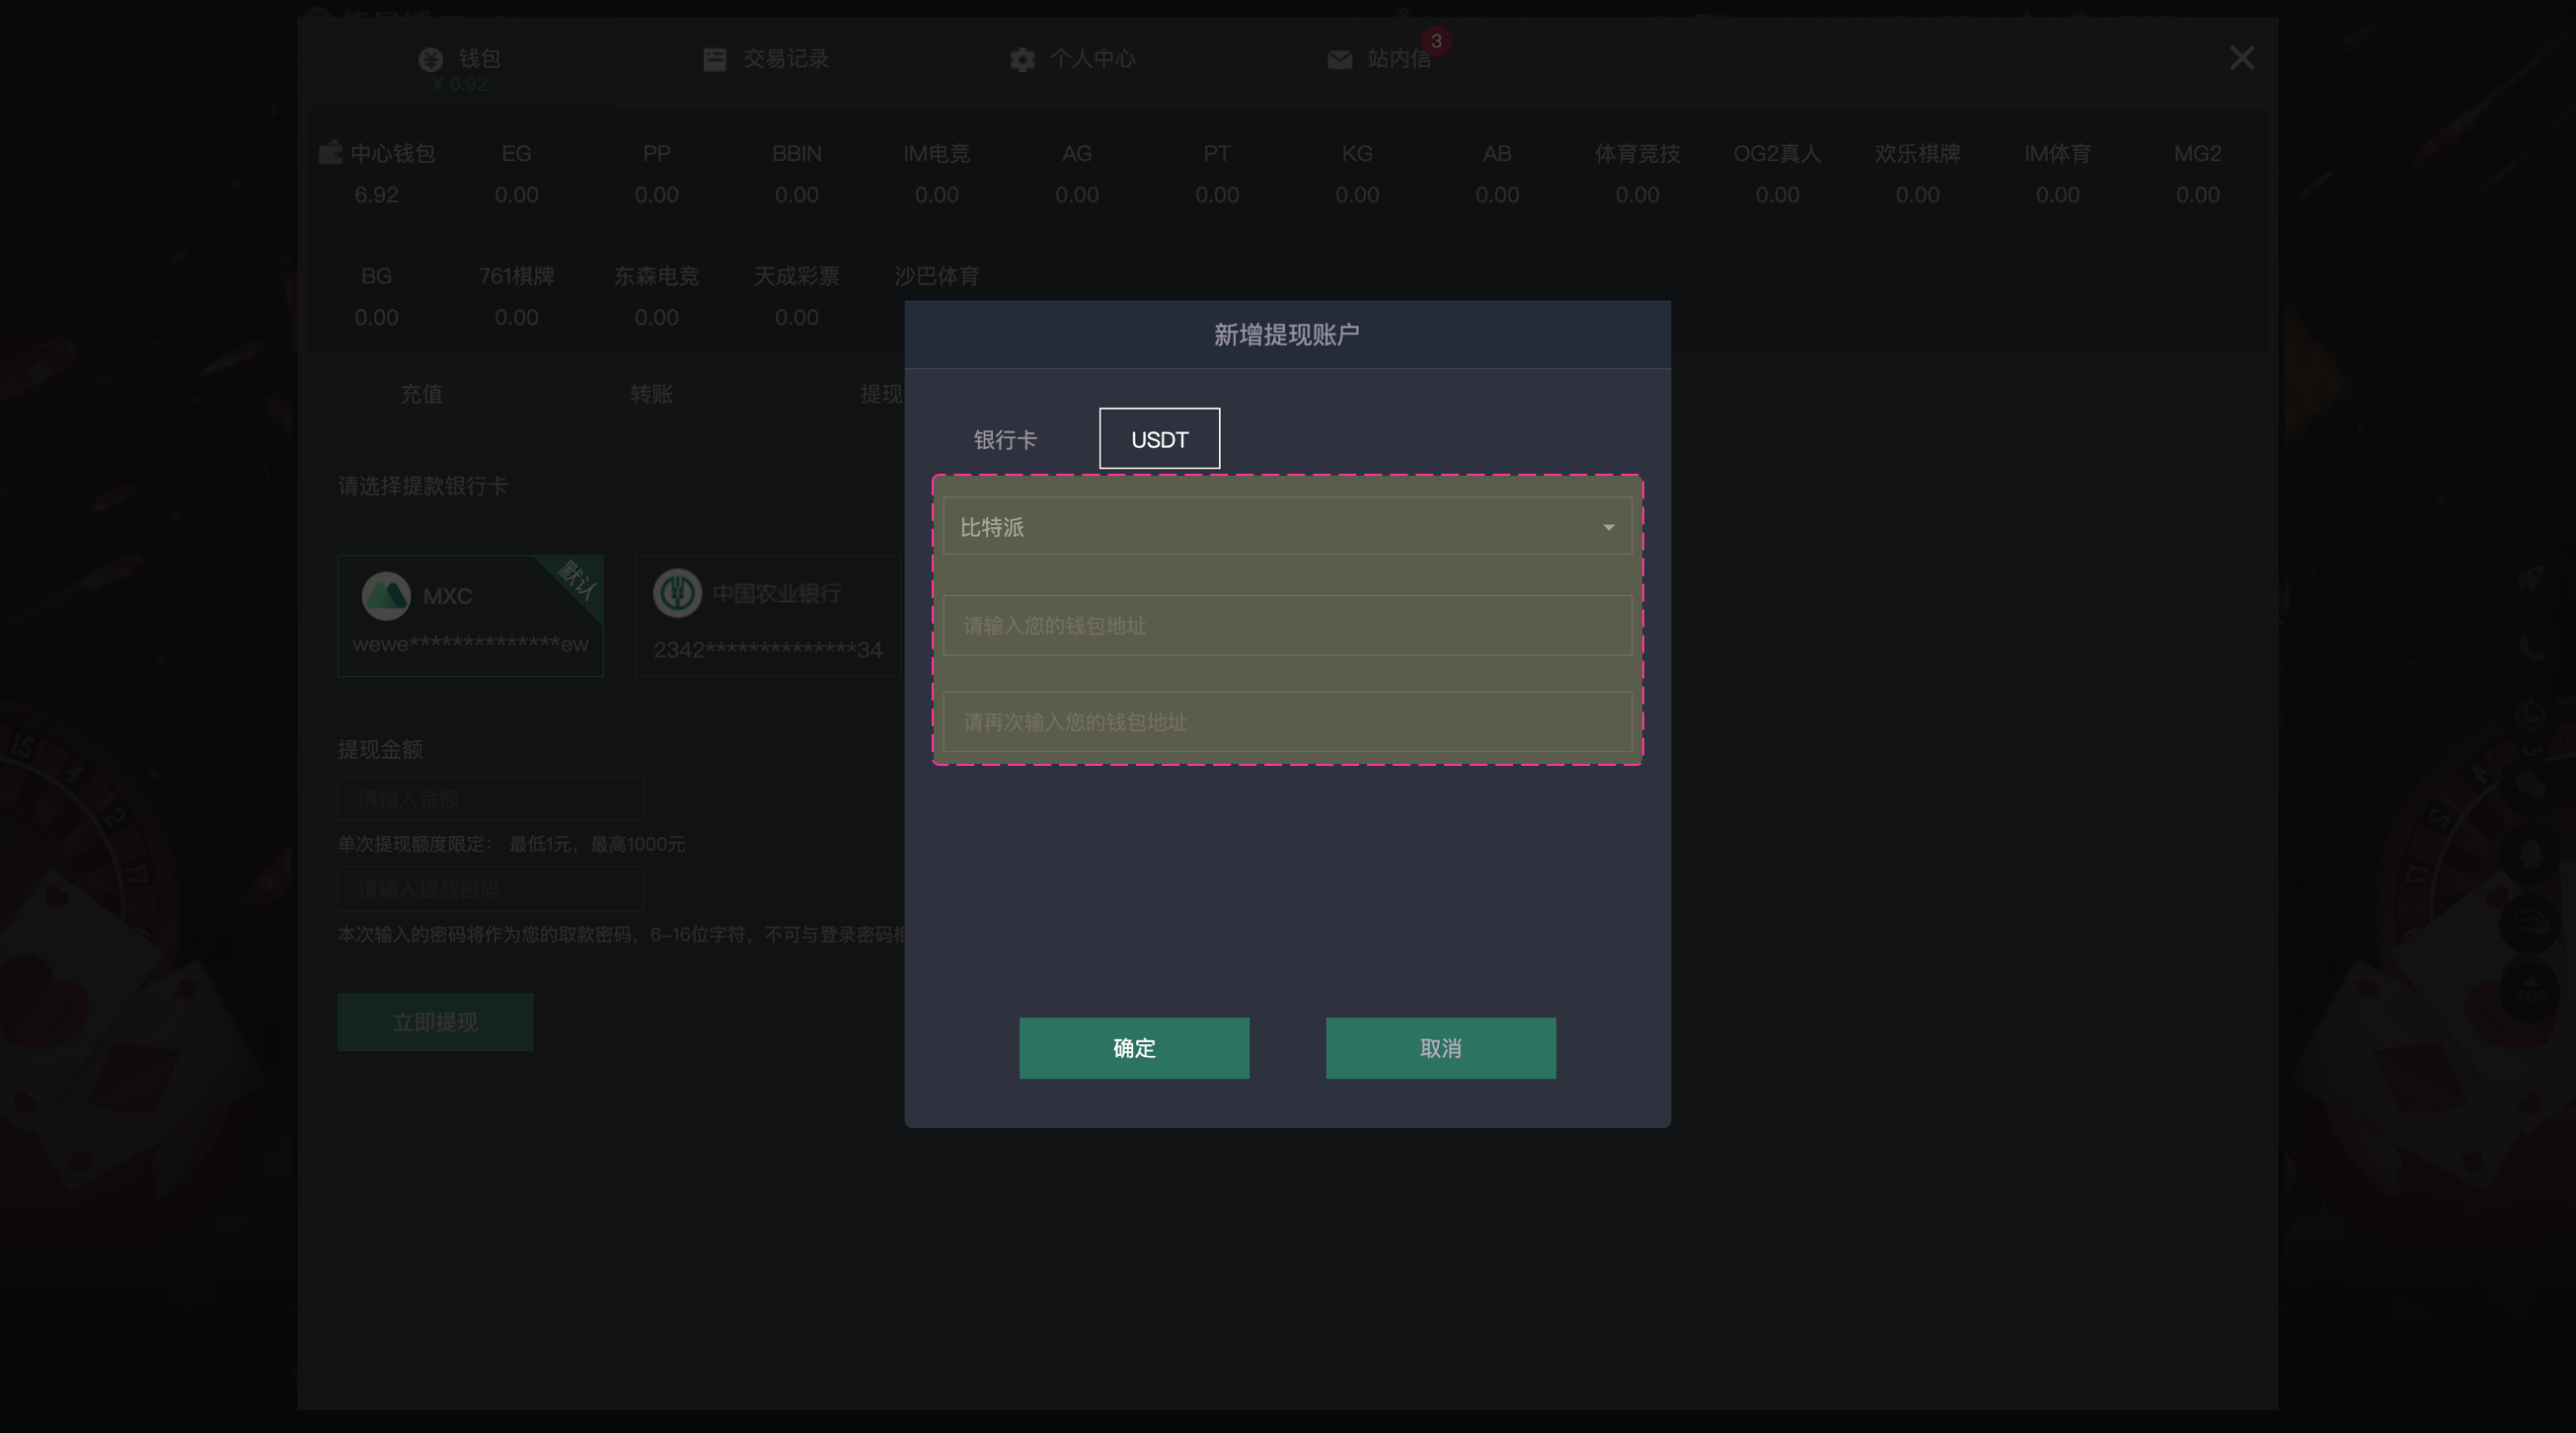
Task: Close the panel with the X icon
Action: (x=2241, y=58)
